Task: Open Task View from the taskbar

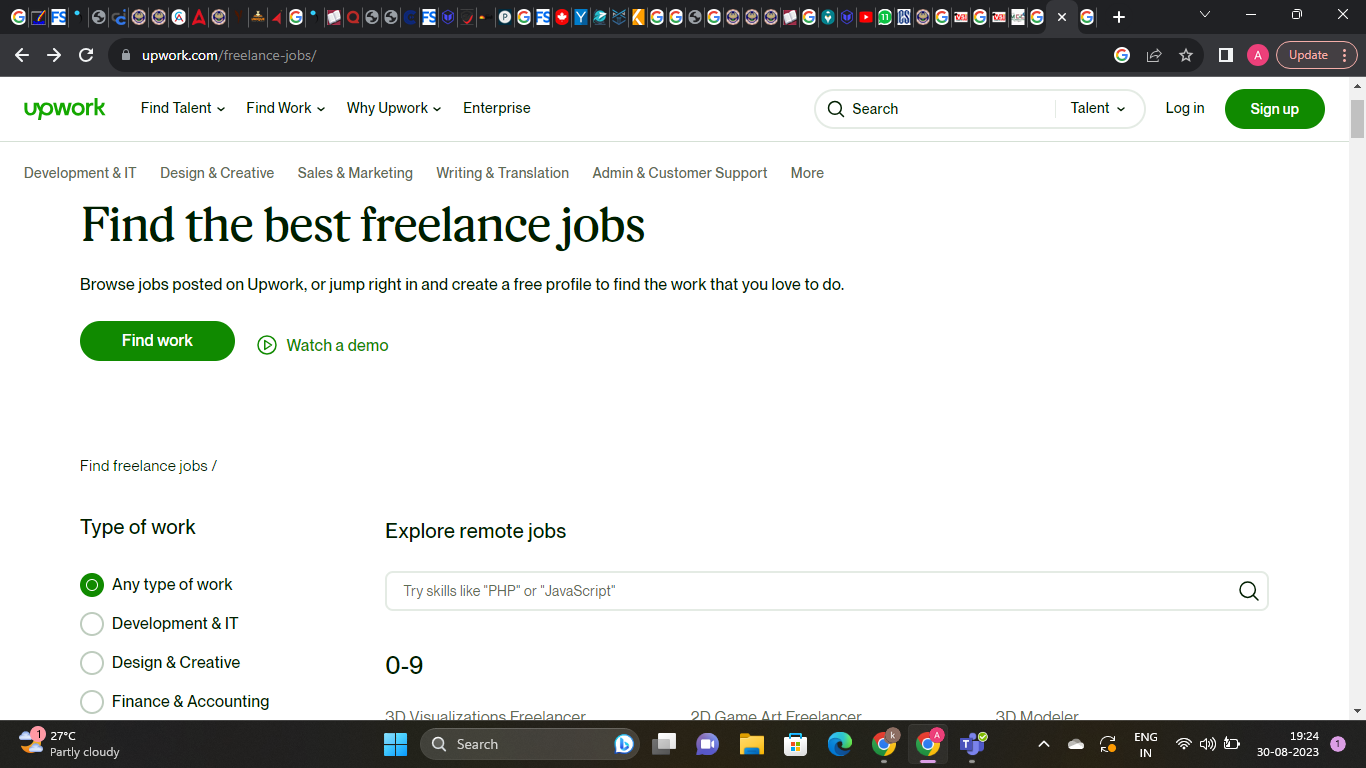Action: point(664,744)
